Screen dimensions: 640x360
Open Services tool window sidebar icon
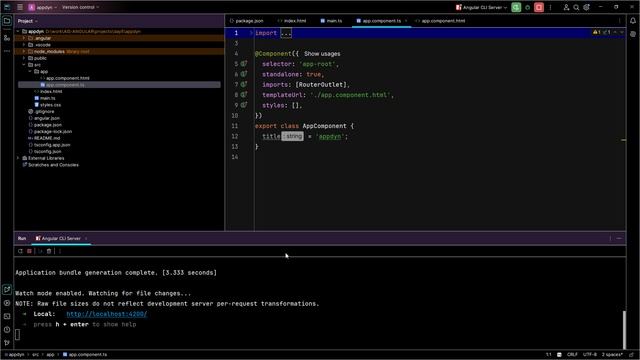(7, 303)
